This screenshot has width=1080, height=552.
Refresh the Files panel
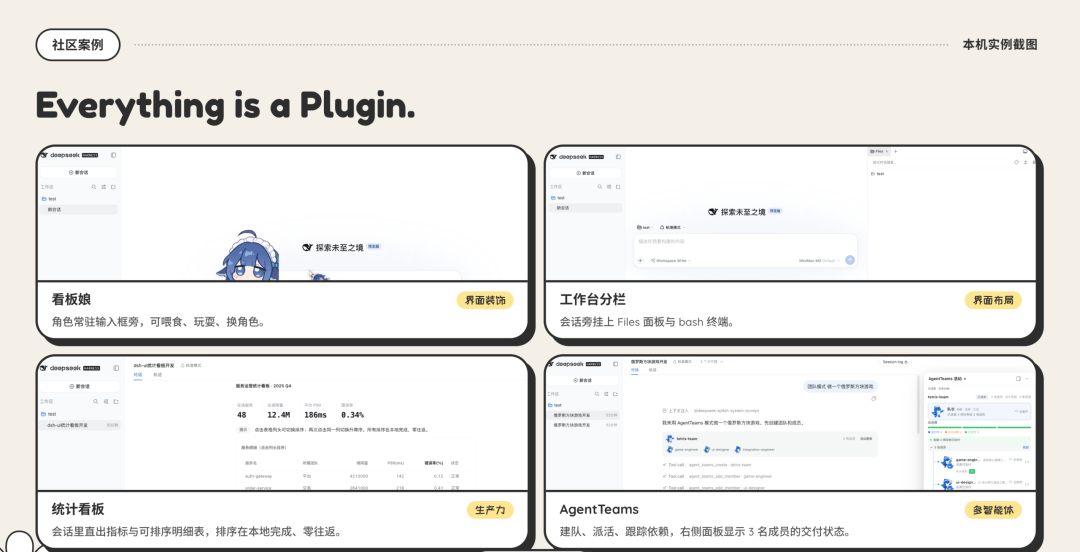pyautogui.click(x=1016, y=163)
